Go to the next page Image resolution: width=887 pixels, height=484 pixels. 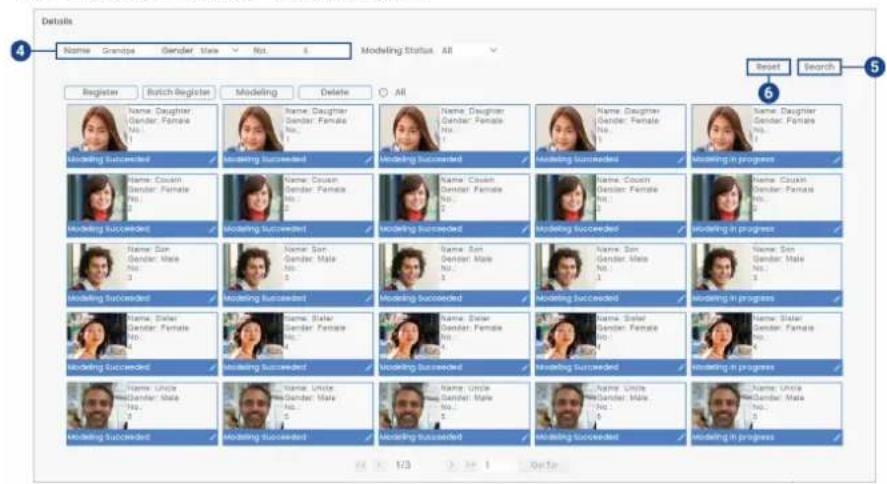pyautogui.click(x=451, y=465)
